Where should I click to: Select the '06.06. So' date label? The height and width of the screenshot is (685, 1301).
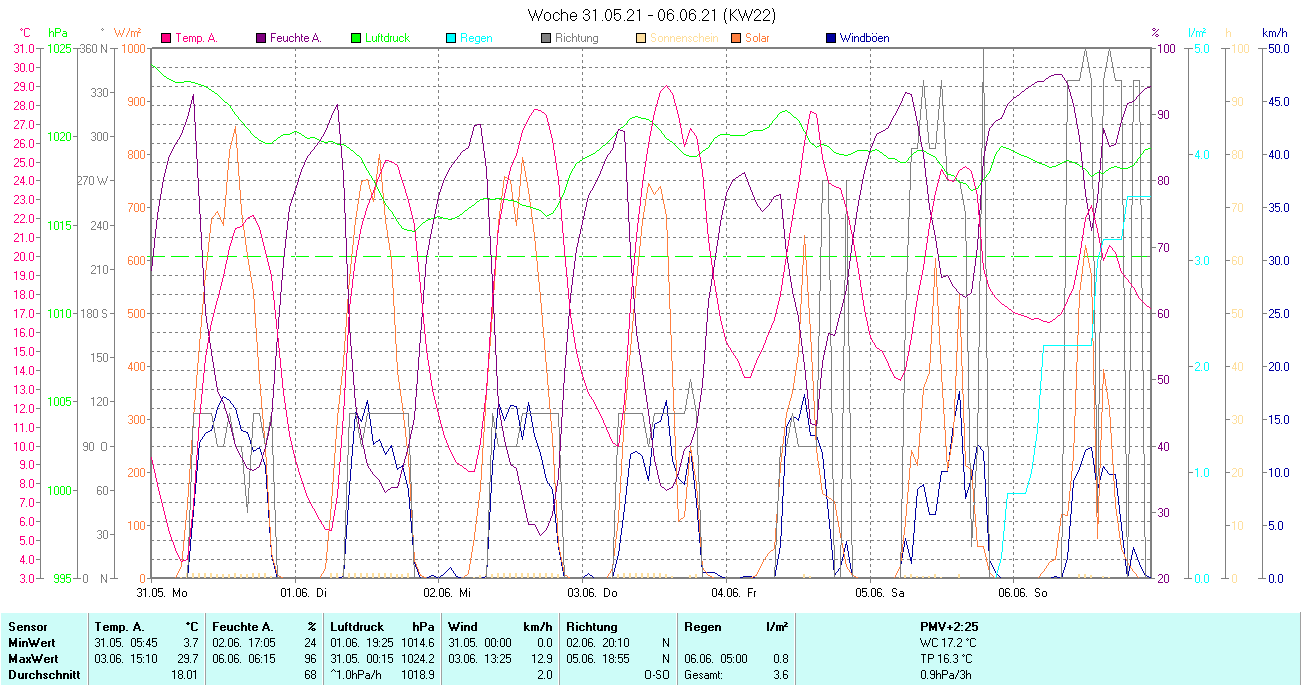(1022, 593)
